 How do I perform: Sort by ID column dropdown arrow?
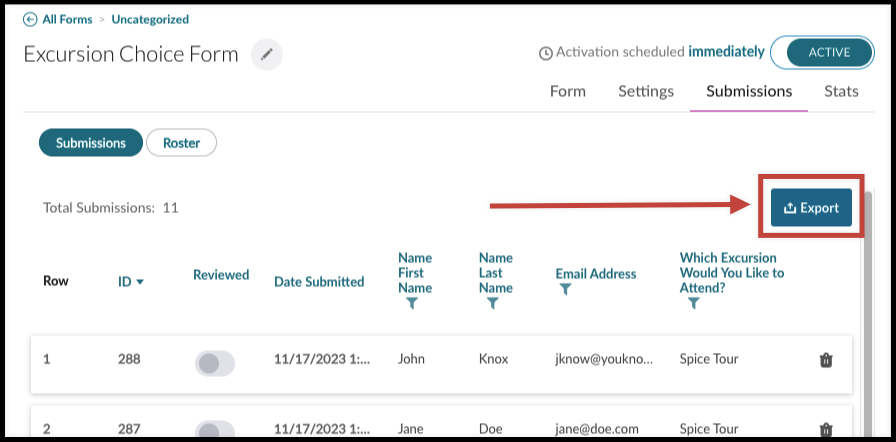pos(140,282)
